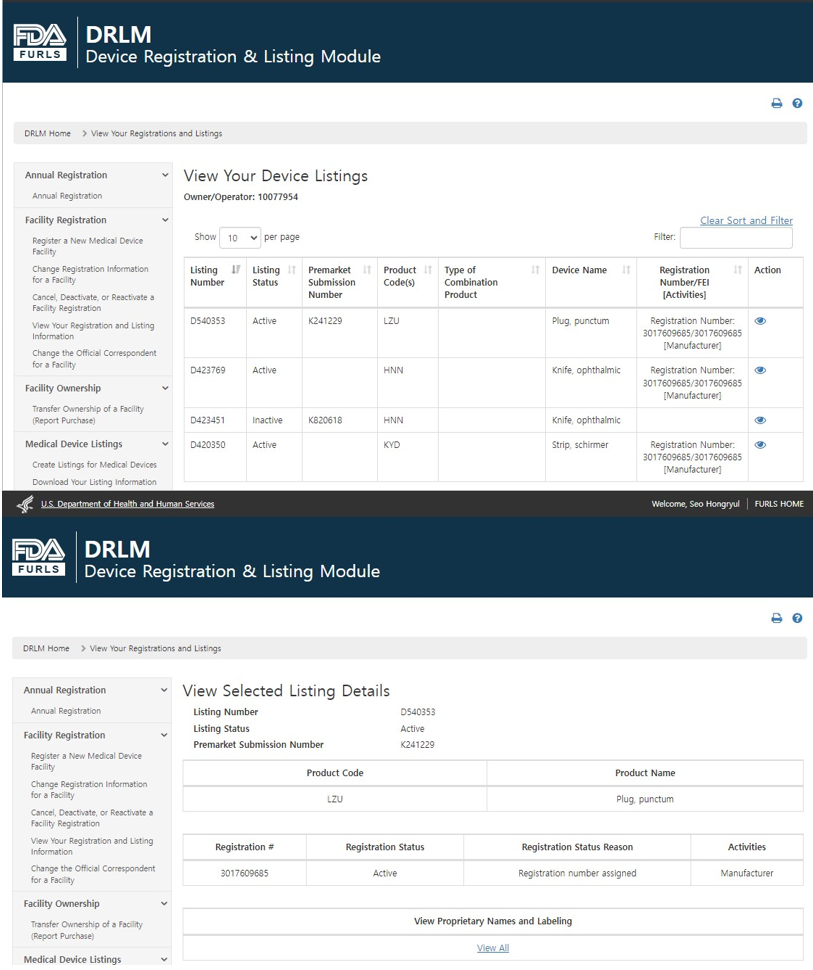This screenshot has width=813, height=970.
Task: Click the Filter text field
Action: click(736, 238)
